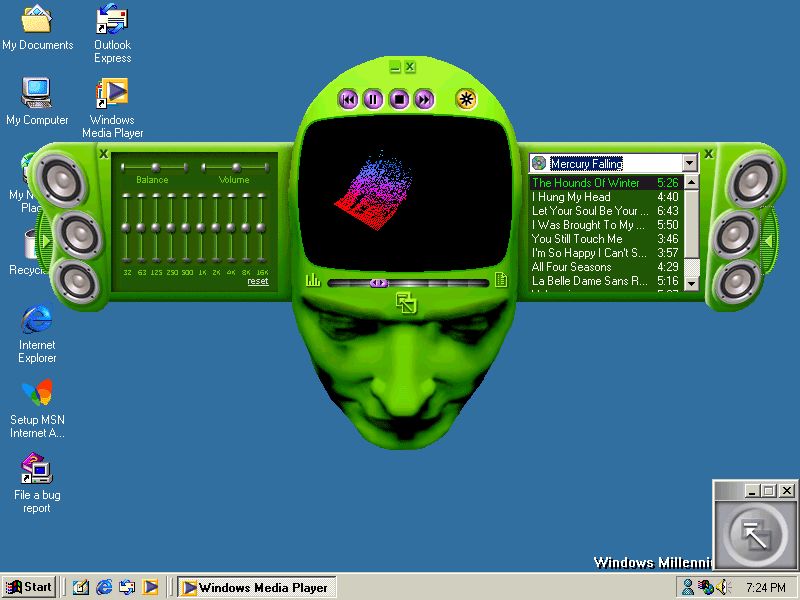Viewport: 800px width, 600px height.
Task: Click the volume icon in the system tray
Action: point(722,588)
